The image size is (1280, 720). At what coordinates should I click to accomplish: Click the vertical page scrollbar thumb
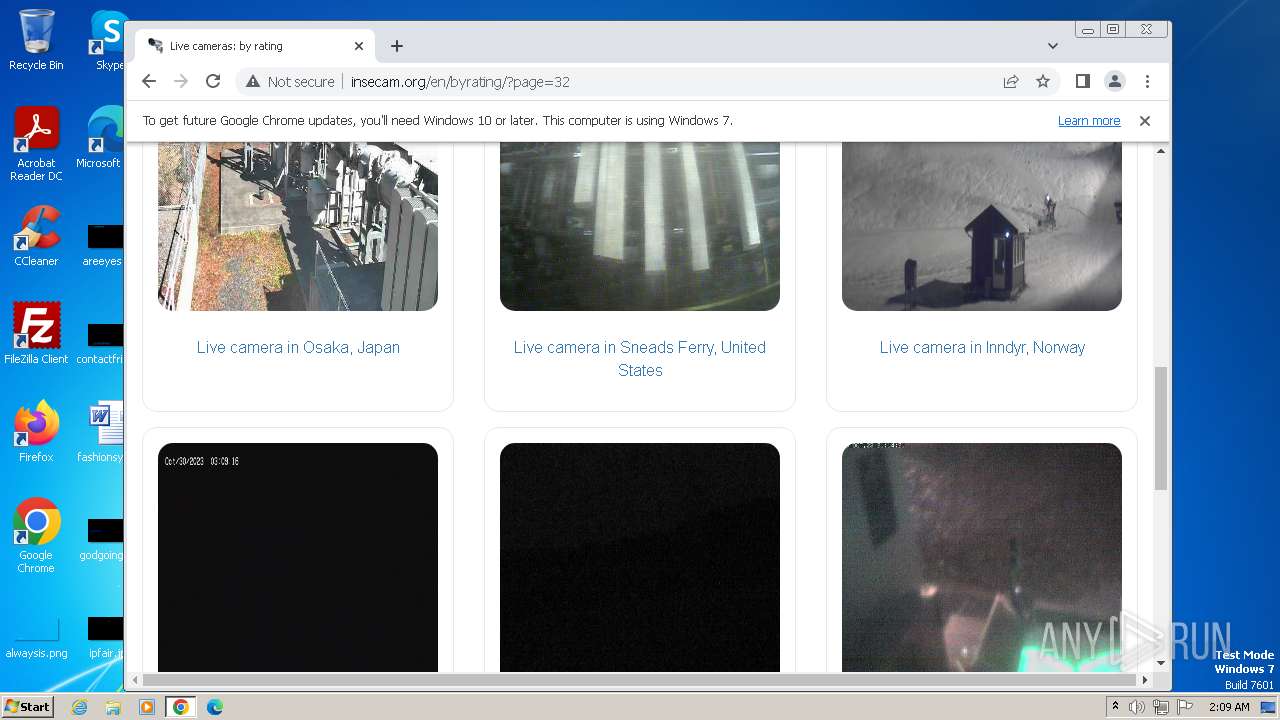point(1161,428)
